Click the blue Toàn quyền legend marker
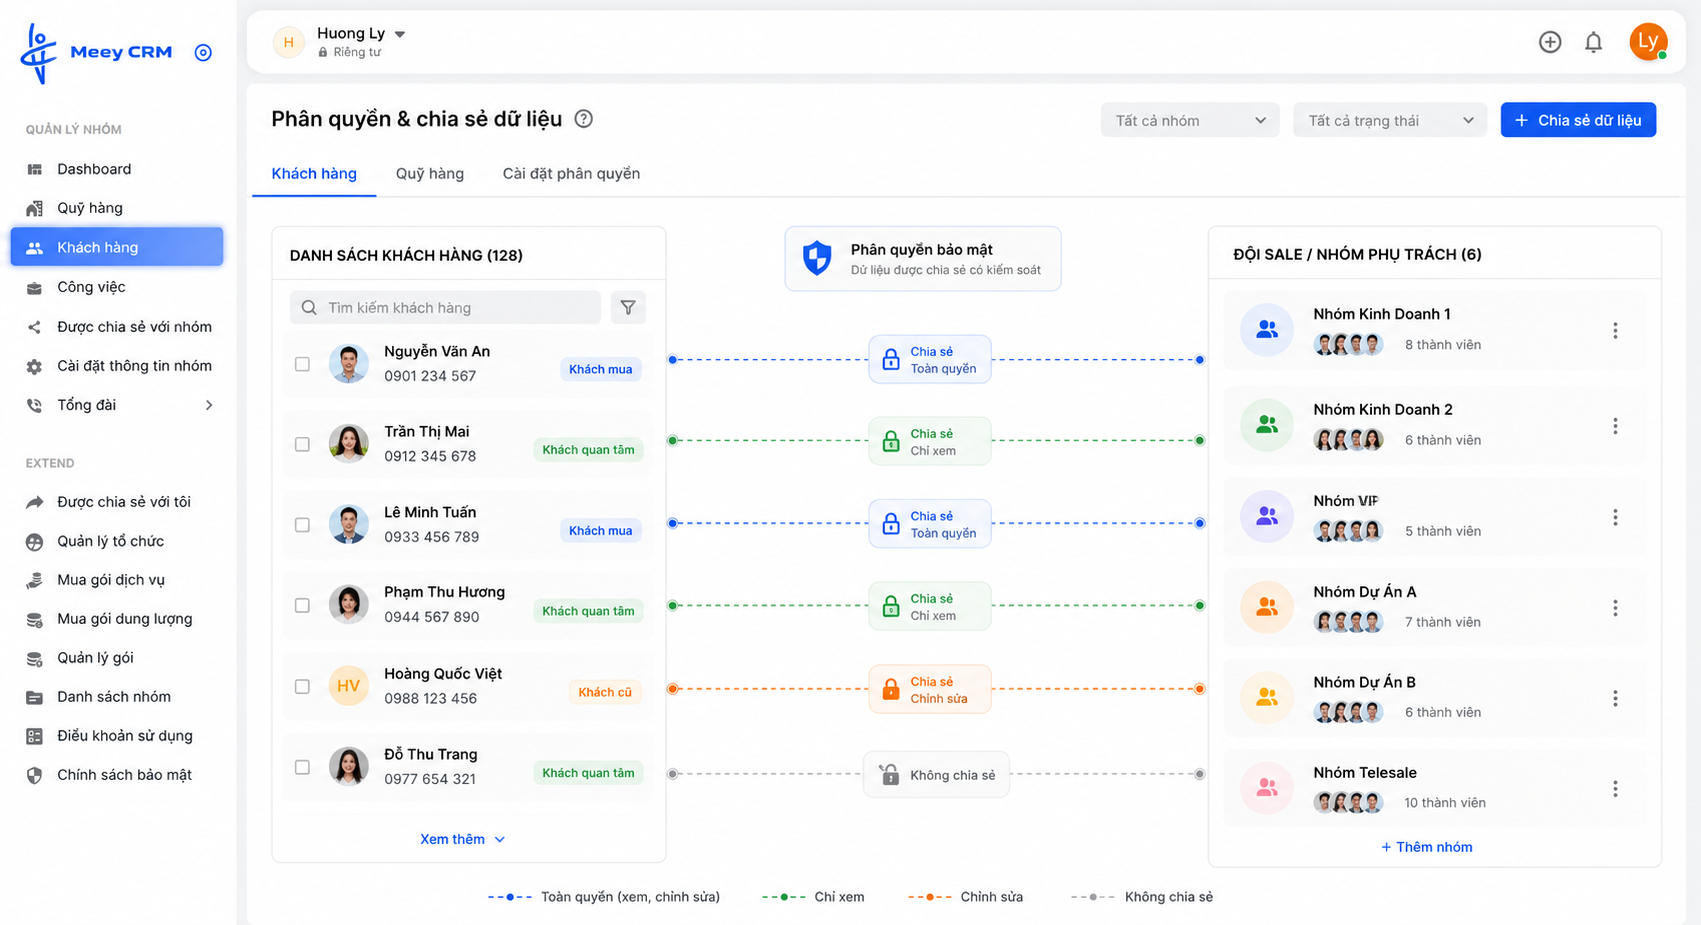Screen dimensions: 1701x925 (510, 897)
